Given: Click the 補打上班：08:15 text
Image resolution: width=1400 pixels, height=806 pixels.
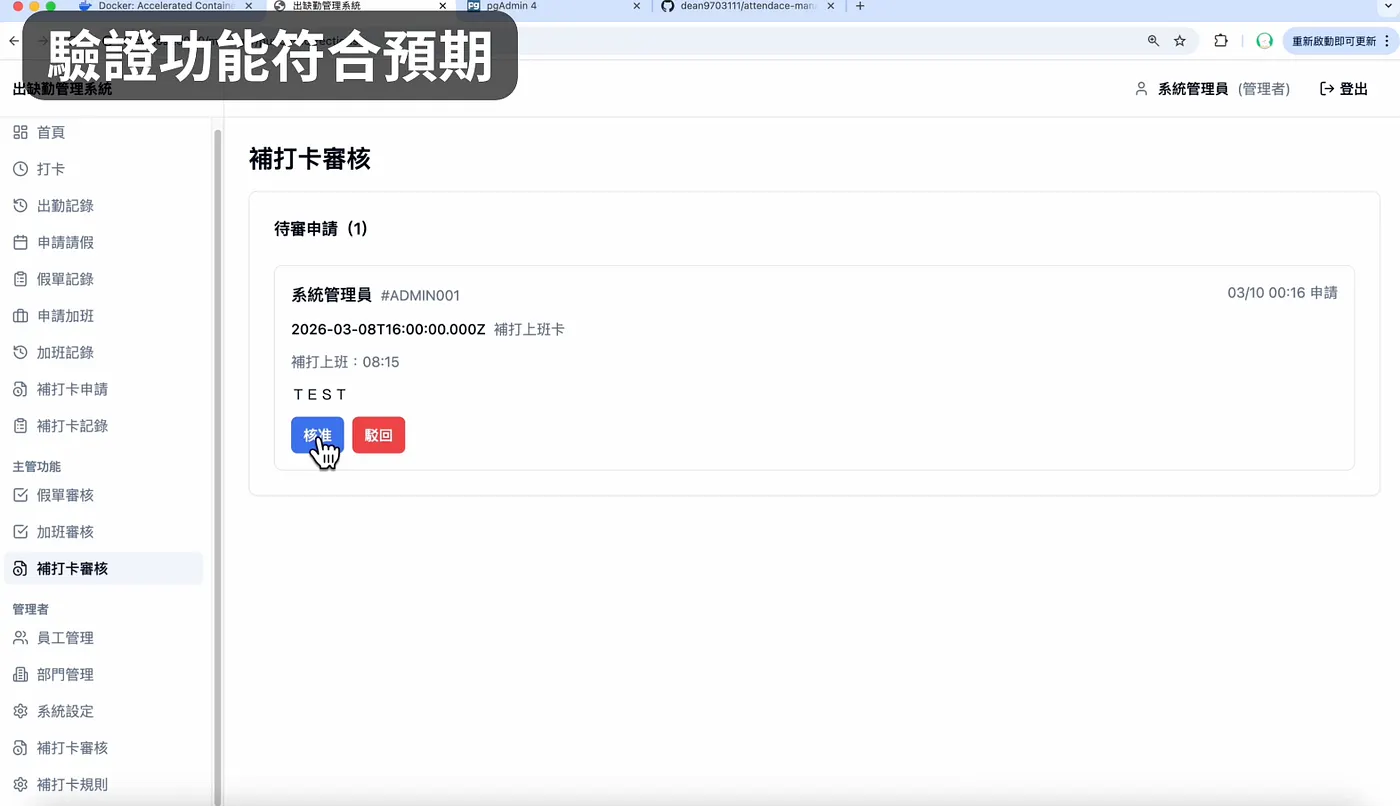Looking at the screenshot, I should (x=345, y=362).
